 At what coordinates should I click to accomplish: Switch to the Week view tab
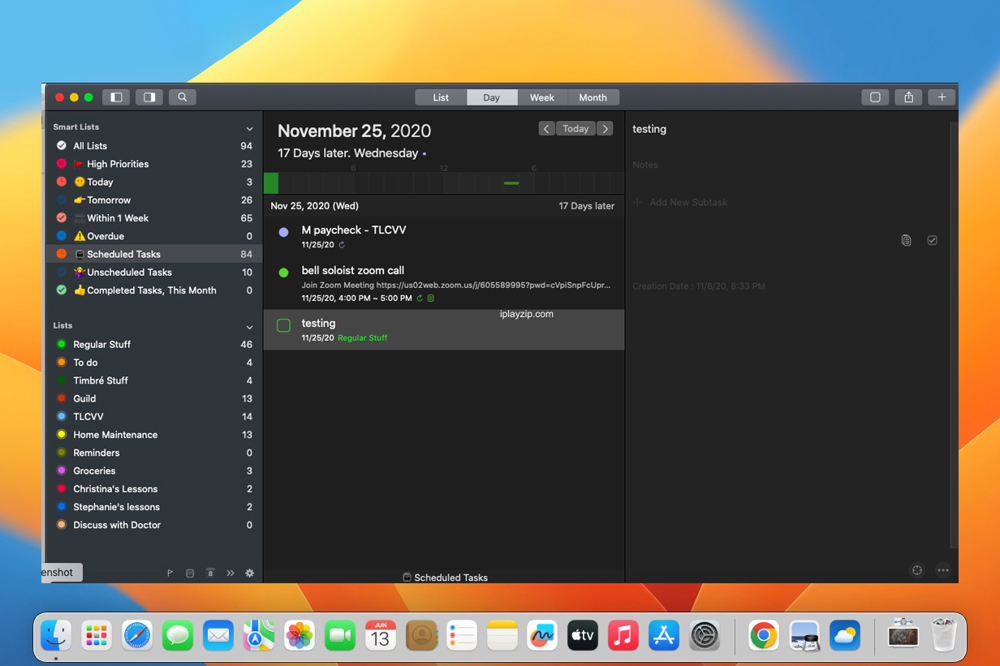(x=542, y=97)
